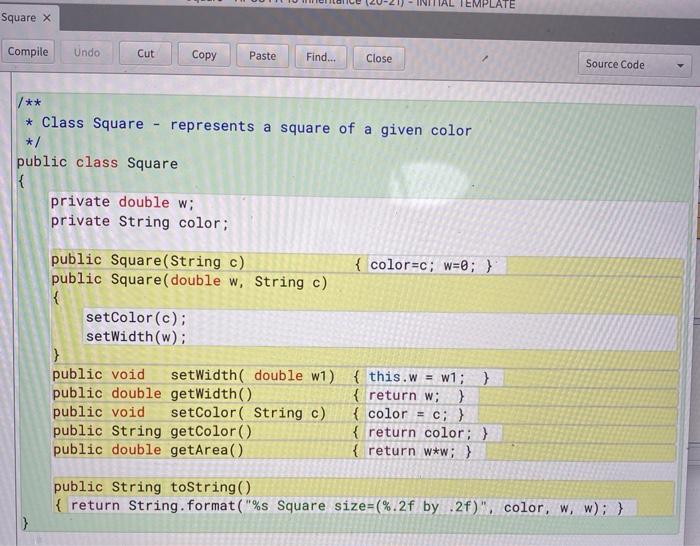Click the Copy button
The width and height of the screenshot is (700, 546).
pos(204,55)
